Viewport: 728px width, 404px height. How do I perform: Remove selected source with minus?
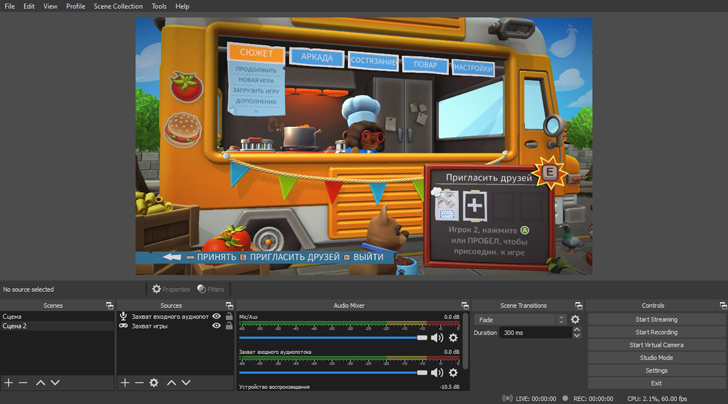pyautogui.click(x=139, y=383)
